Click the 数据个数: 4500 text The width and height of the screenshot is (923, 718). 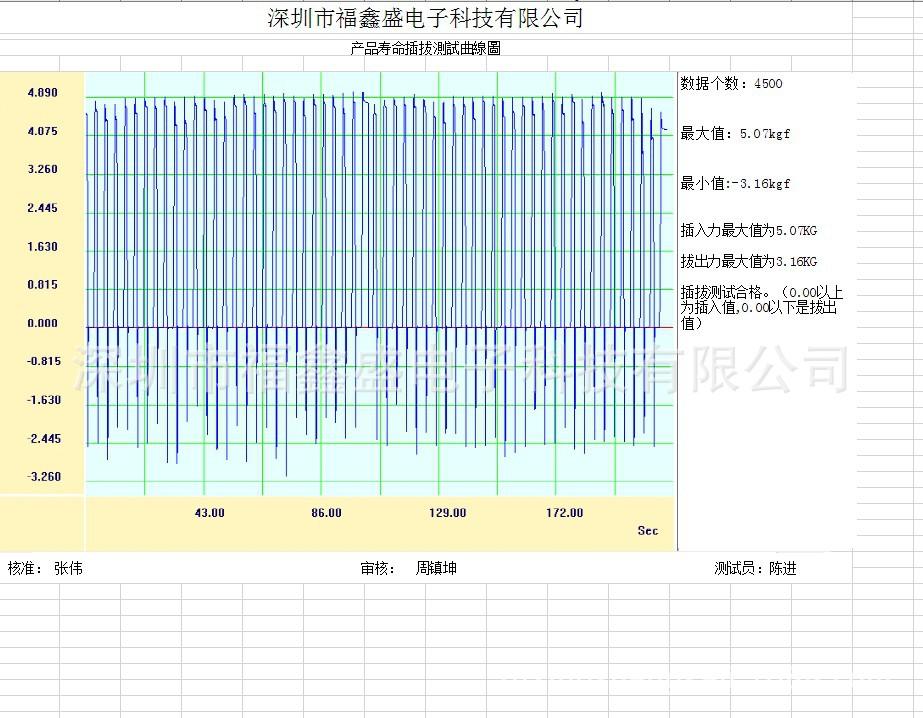(x=731, y=84)
